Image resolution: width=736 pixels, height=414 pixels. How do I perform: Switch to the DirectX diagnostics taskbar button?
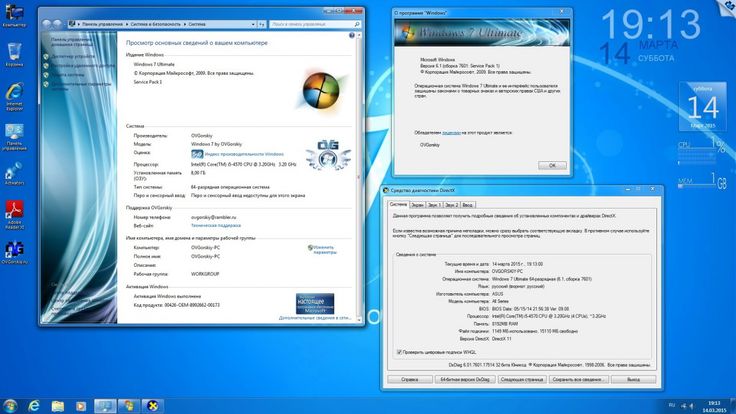click(153, 406)
